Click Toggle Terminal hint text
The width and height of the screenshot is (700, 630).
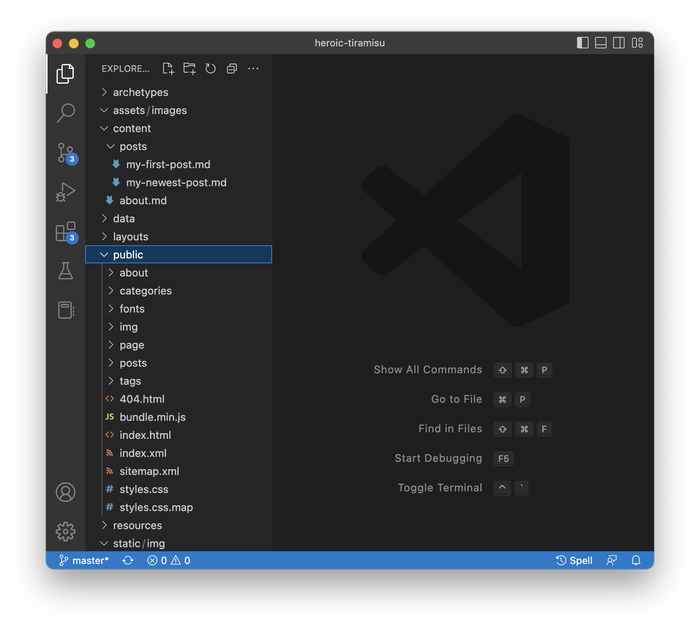click(440, 488)
